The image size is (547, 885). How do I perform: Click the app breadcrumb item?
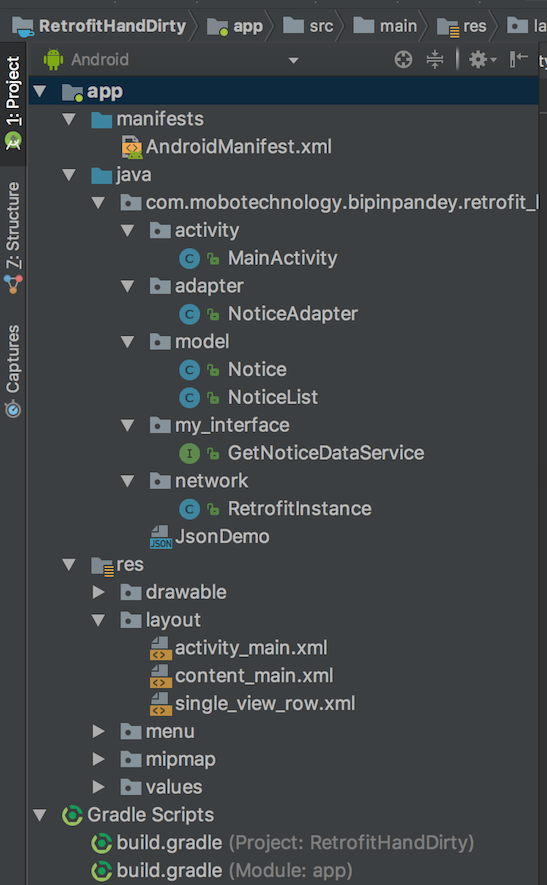235,26
